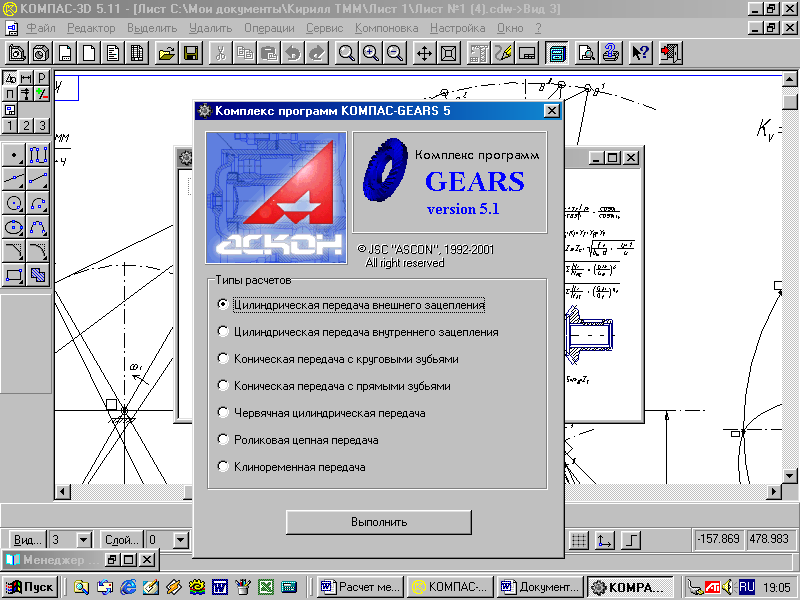Open the Файл menu
The image size is (800, 600).
pyautogui.click(x=41, y=28)
